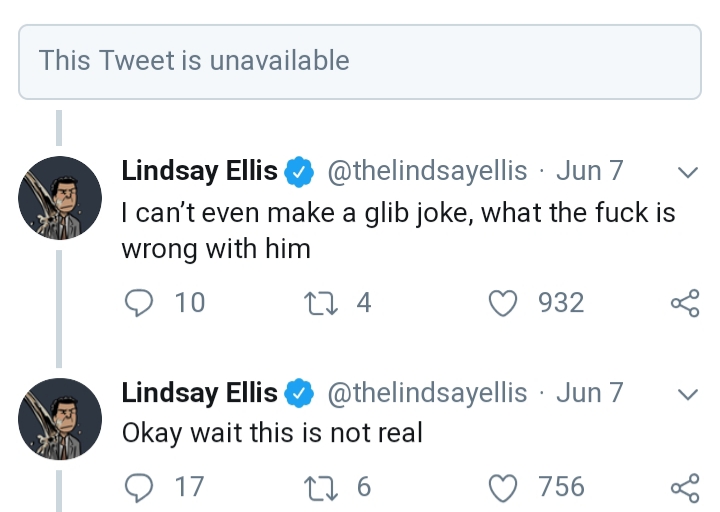Open the options chevron on the second tweet

(x=687, y=394)
